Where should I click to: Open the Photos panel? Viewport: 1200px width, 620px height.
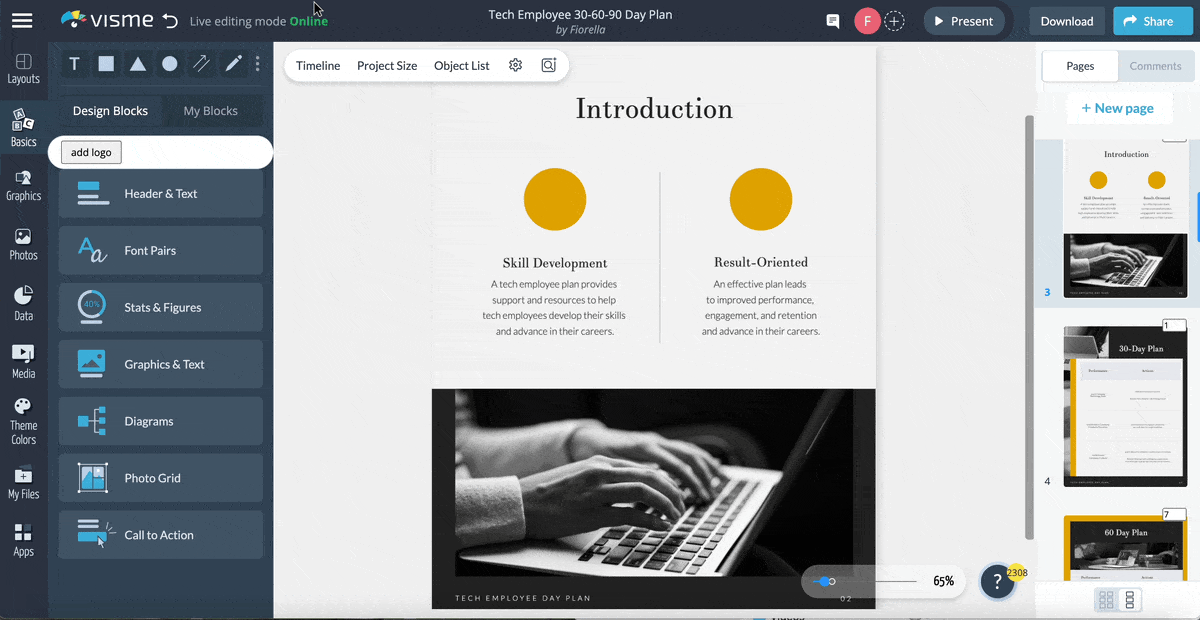(23, 243)
